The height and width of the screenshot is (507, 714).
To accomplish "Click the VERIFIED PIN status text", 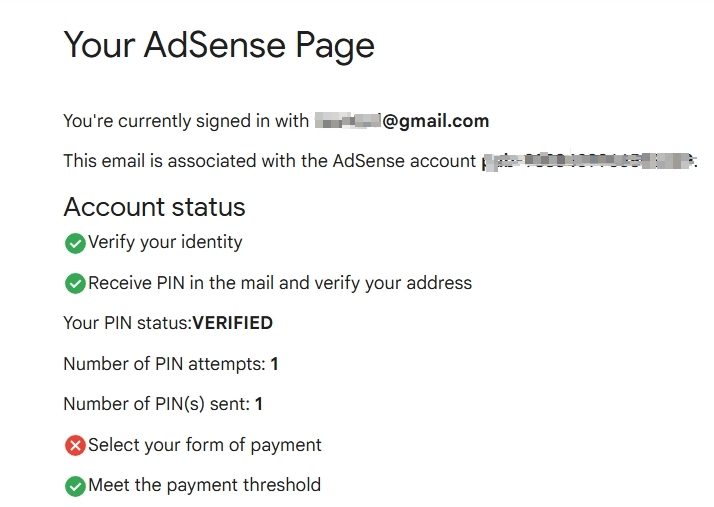I will click(x=233, y=323).
